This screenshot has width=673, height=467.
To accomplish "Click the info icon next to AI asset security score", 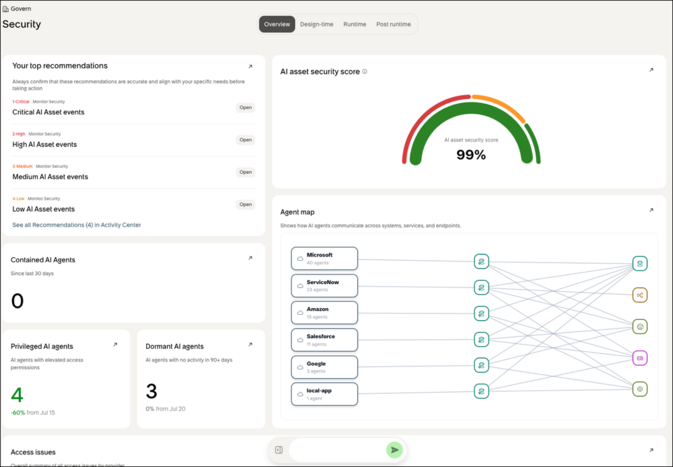I will [365, 72].
